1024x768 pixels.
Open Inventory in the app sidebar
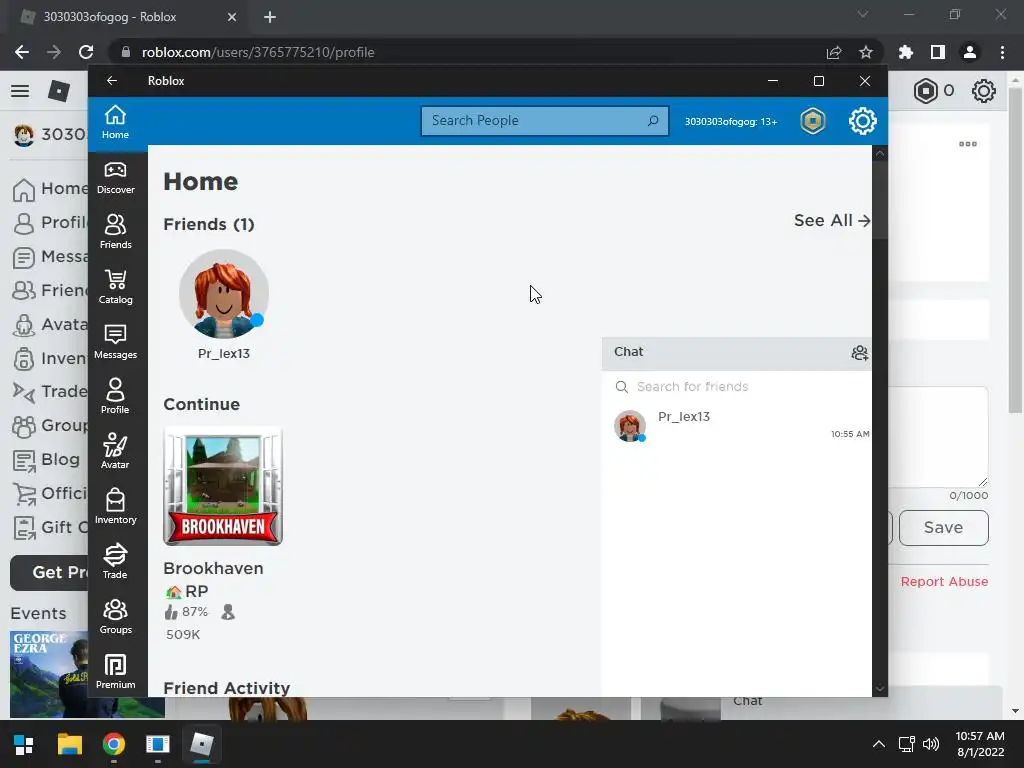[116, 507]
